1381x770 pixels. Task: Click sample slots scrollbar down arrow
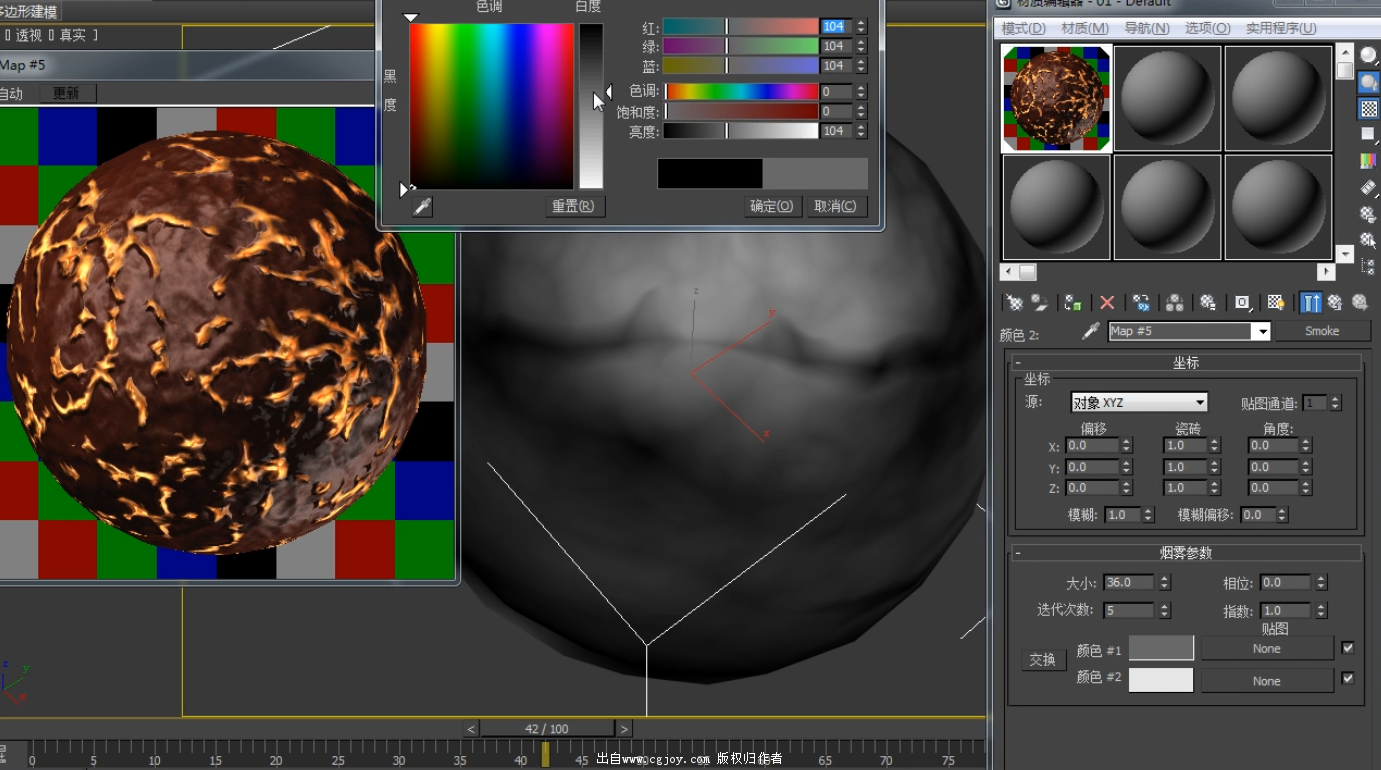click(x=1345, y=254)
